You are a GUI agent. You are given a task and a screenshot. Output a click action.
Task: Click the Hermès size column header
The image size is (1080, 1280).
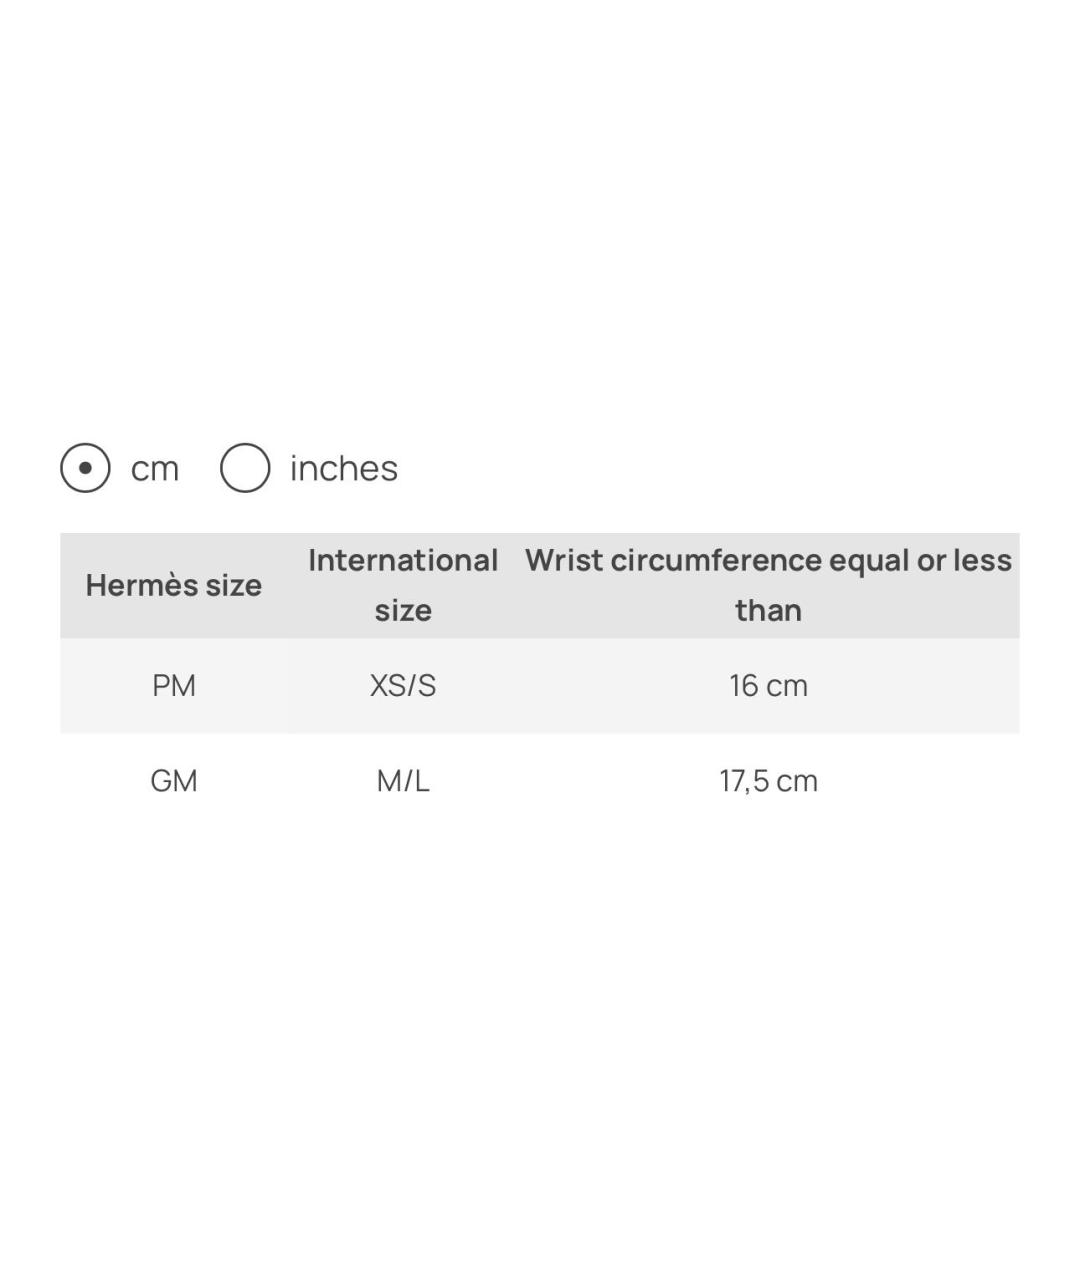(174, 585)
